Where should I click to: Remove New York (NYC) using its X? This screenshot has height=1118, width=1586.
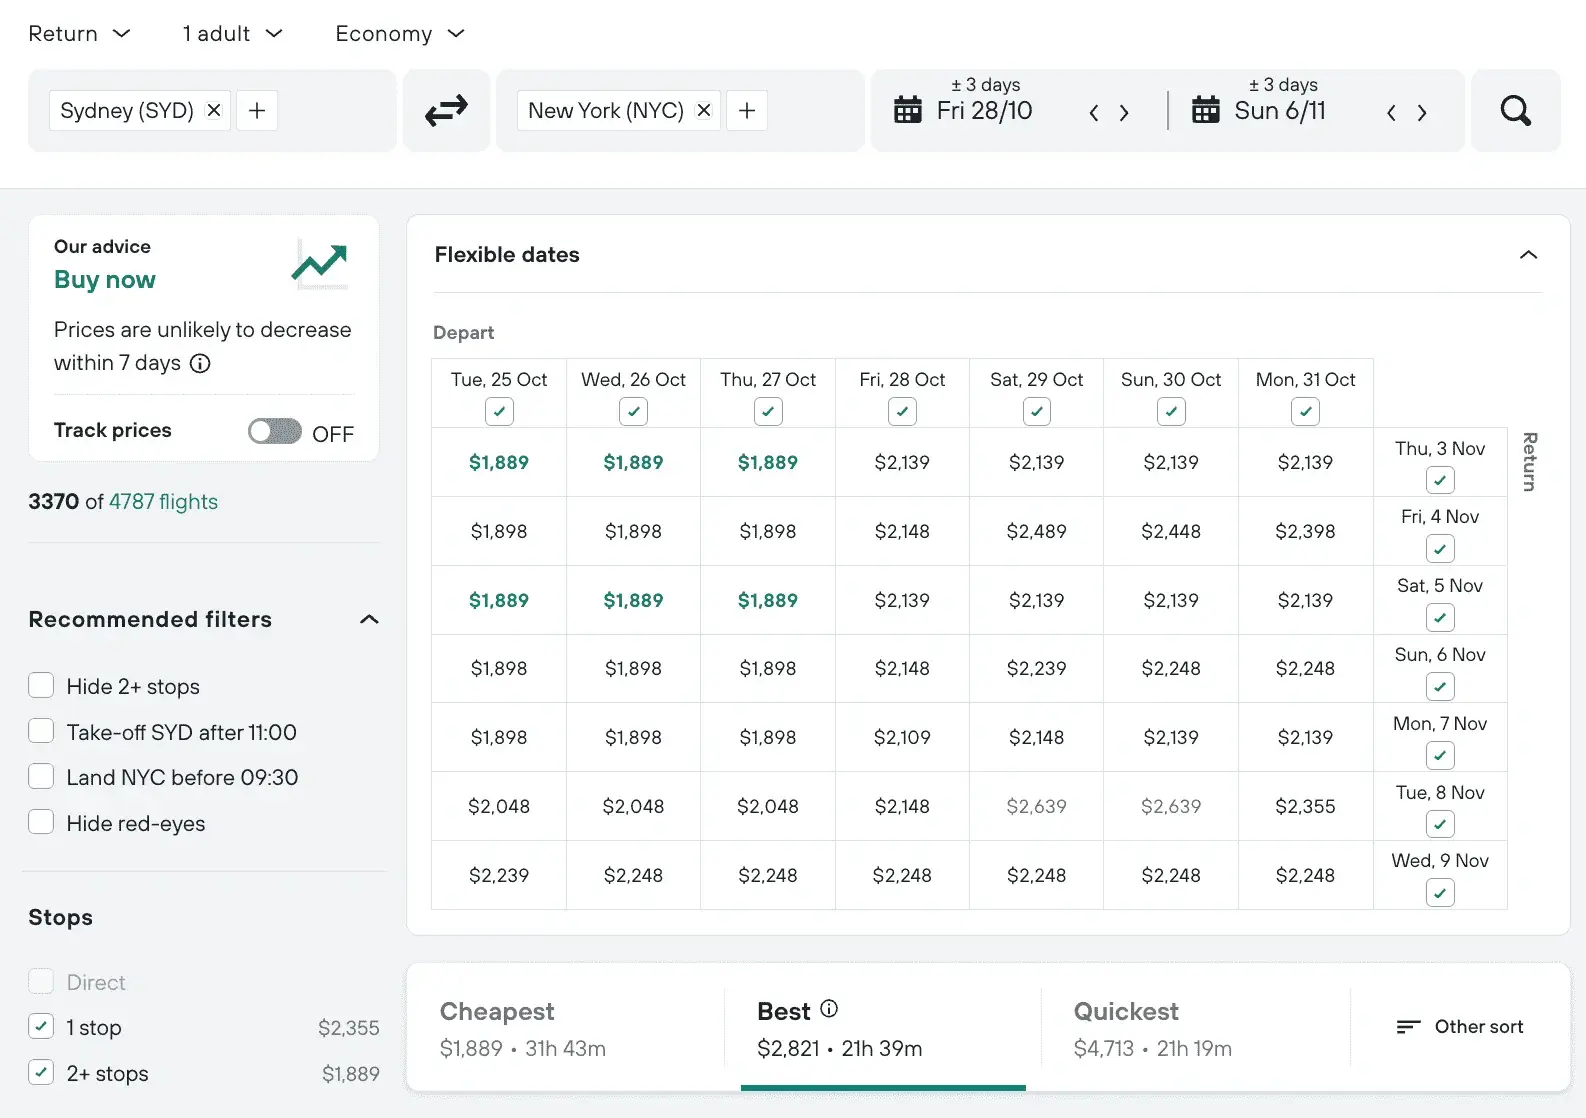pos(704,110)
